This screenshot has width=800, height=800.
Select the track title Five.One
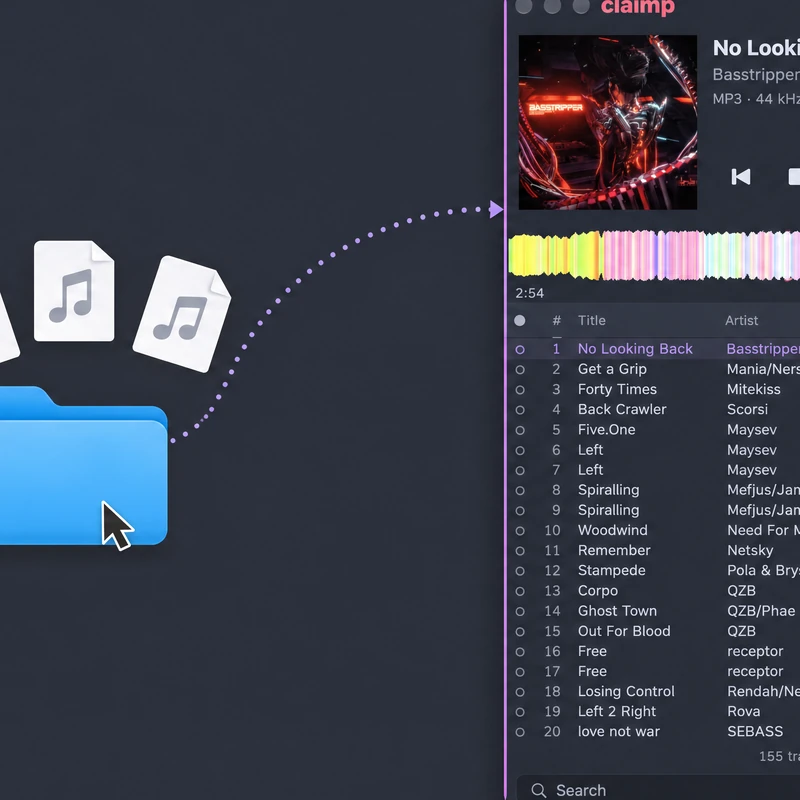pyautogui.click(x=607, y=430)
